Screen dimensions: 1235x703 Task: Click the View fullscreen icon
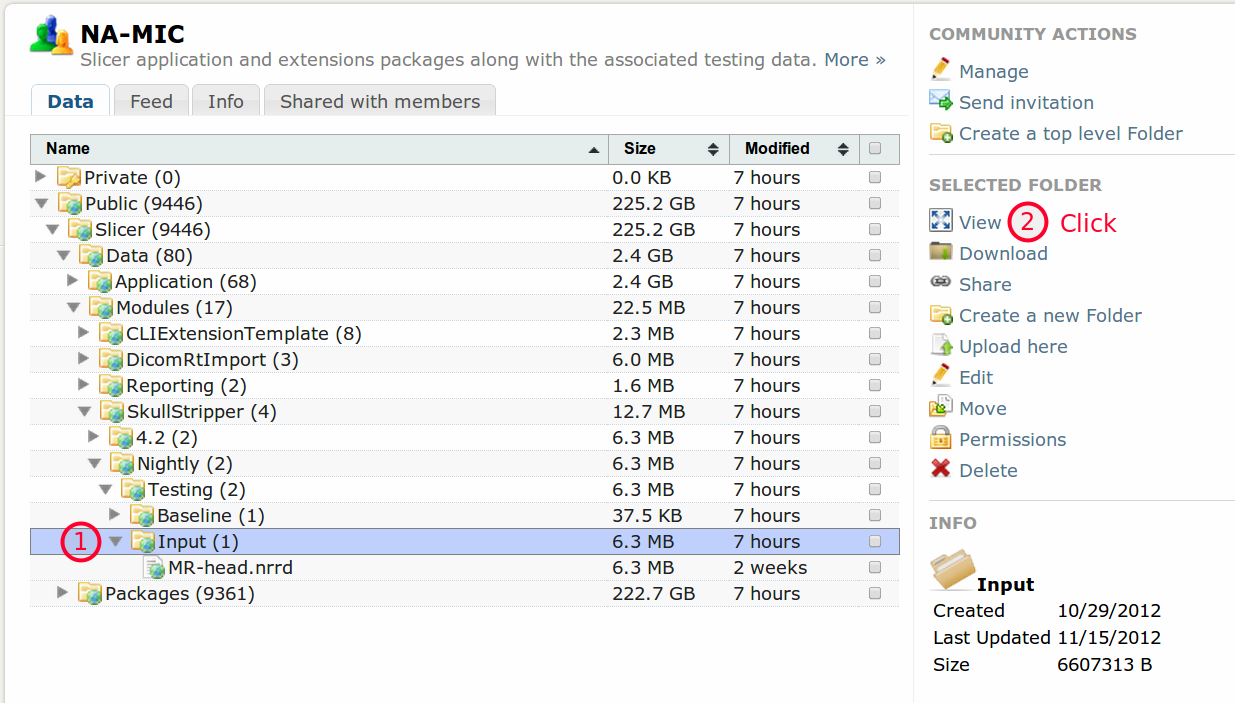(940, 221)
